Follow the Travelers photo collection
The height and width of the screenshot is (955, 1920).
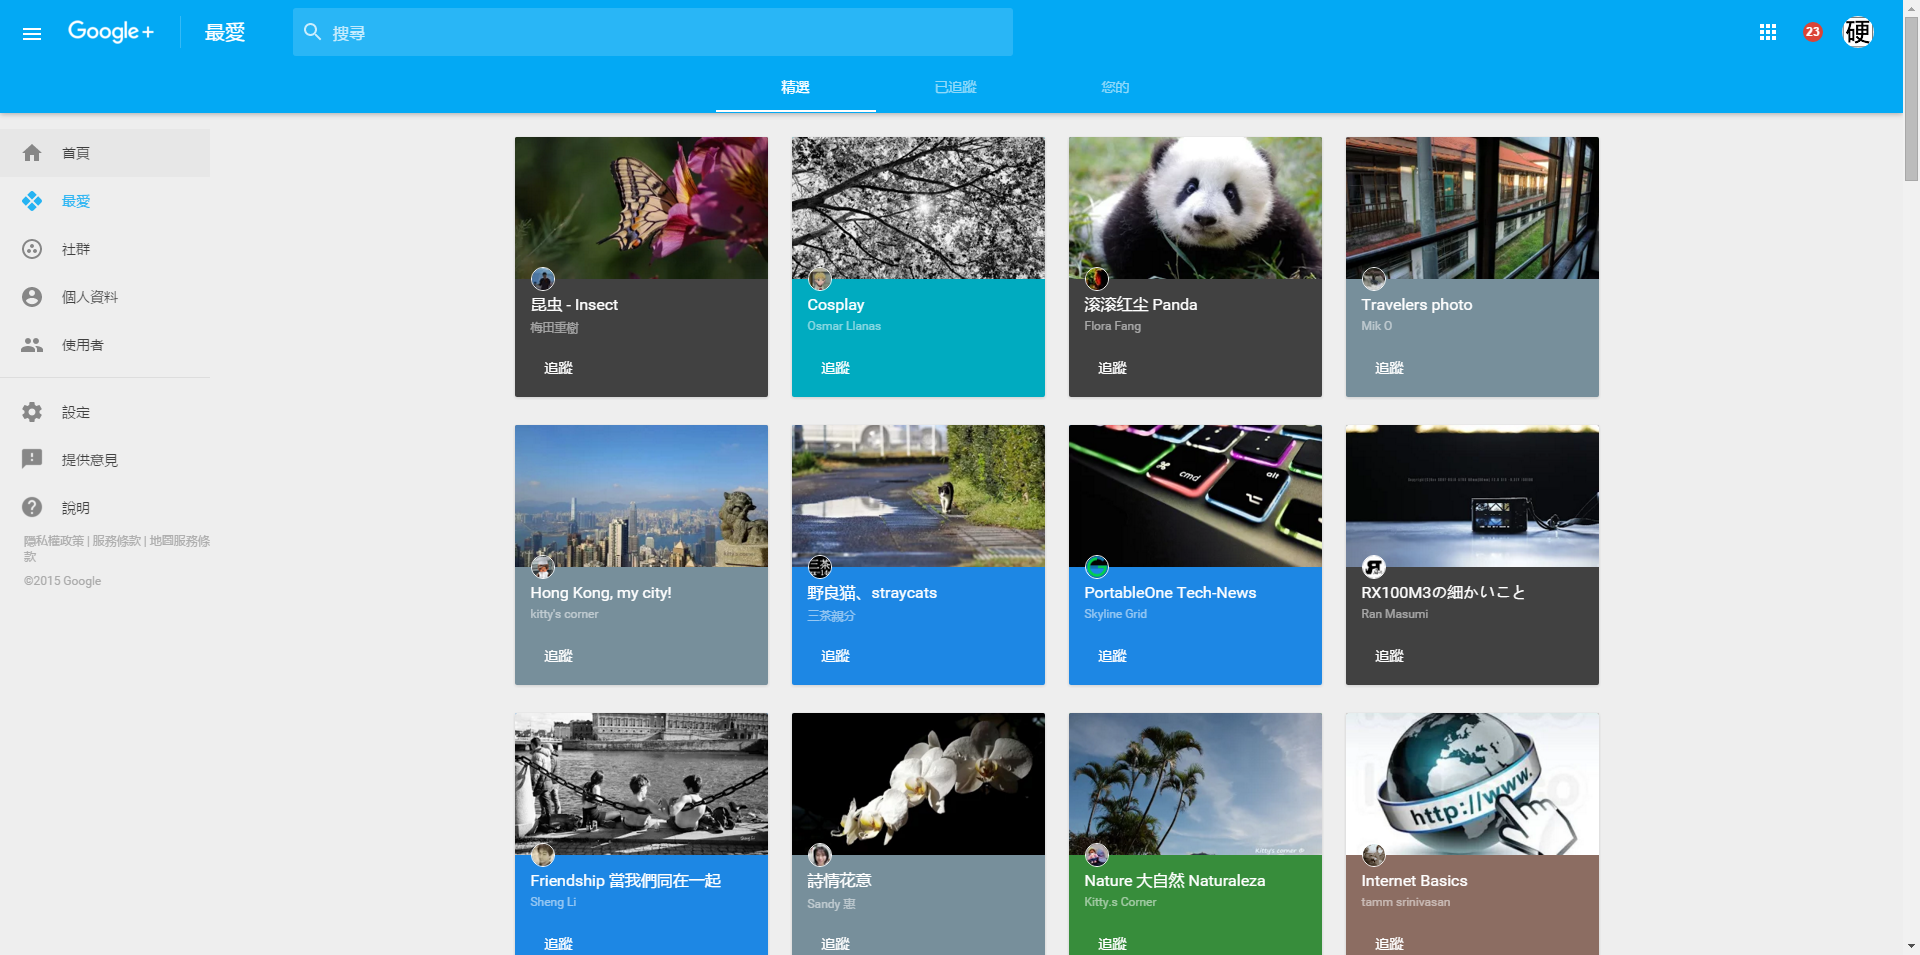point(1389,368)
